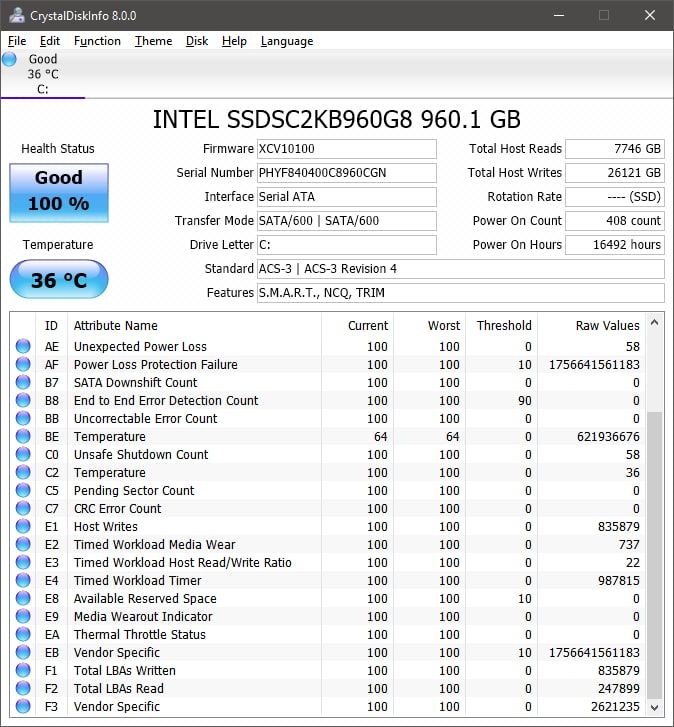Click the status orb for Available Reserved Space
The image size is (674, 727).
23,598
